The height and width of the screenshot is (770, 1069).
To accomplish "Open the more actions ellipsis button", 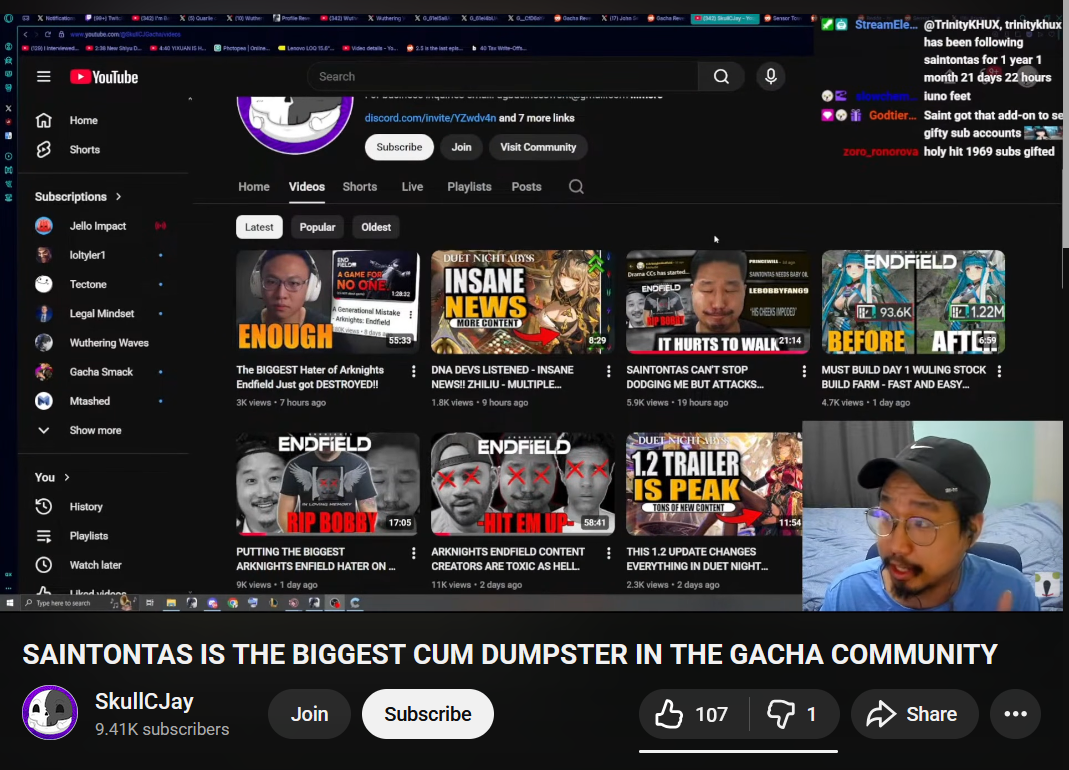I will 1015,714.
